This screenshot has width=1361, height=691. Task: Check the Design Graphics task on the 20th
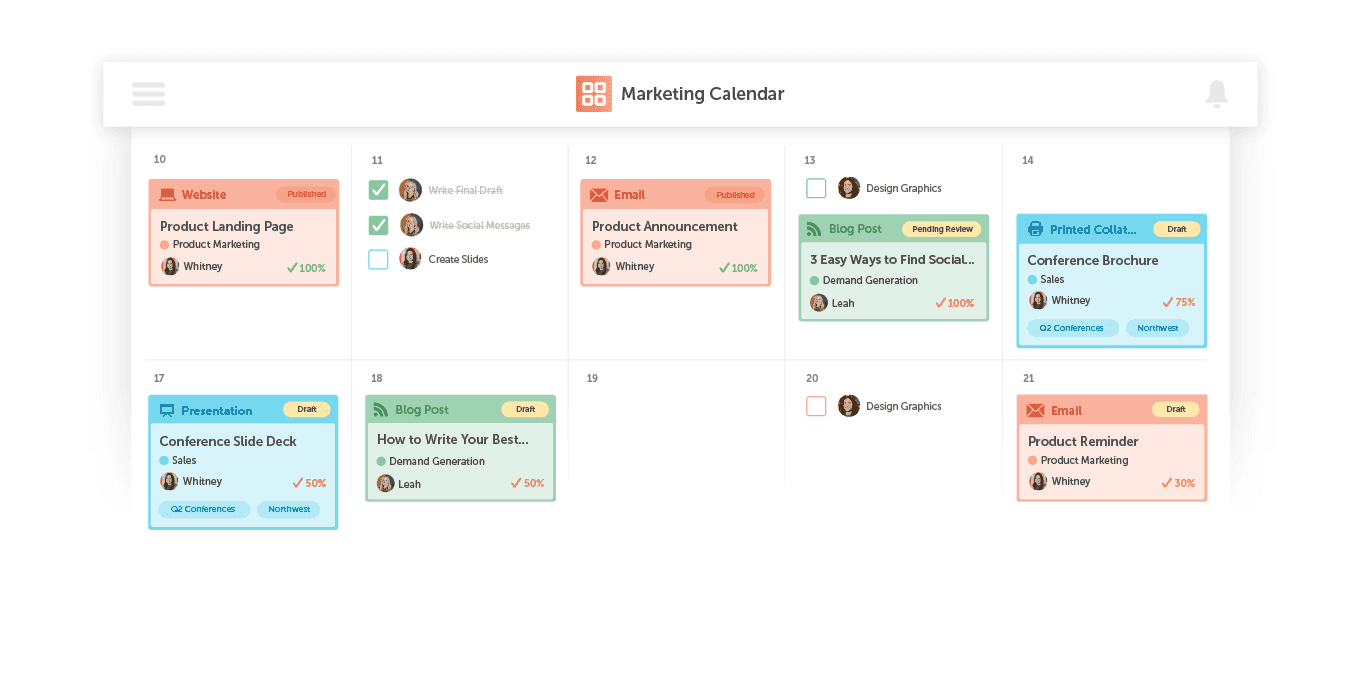(x=816, y=406)
